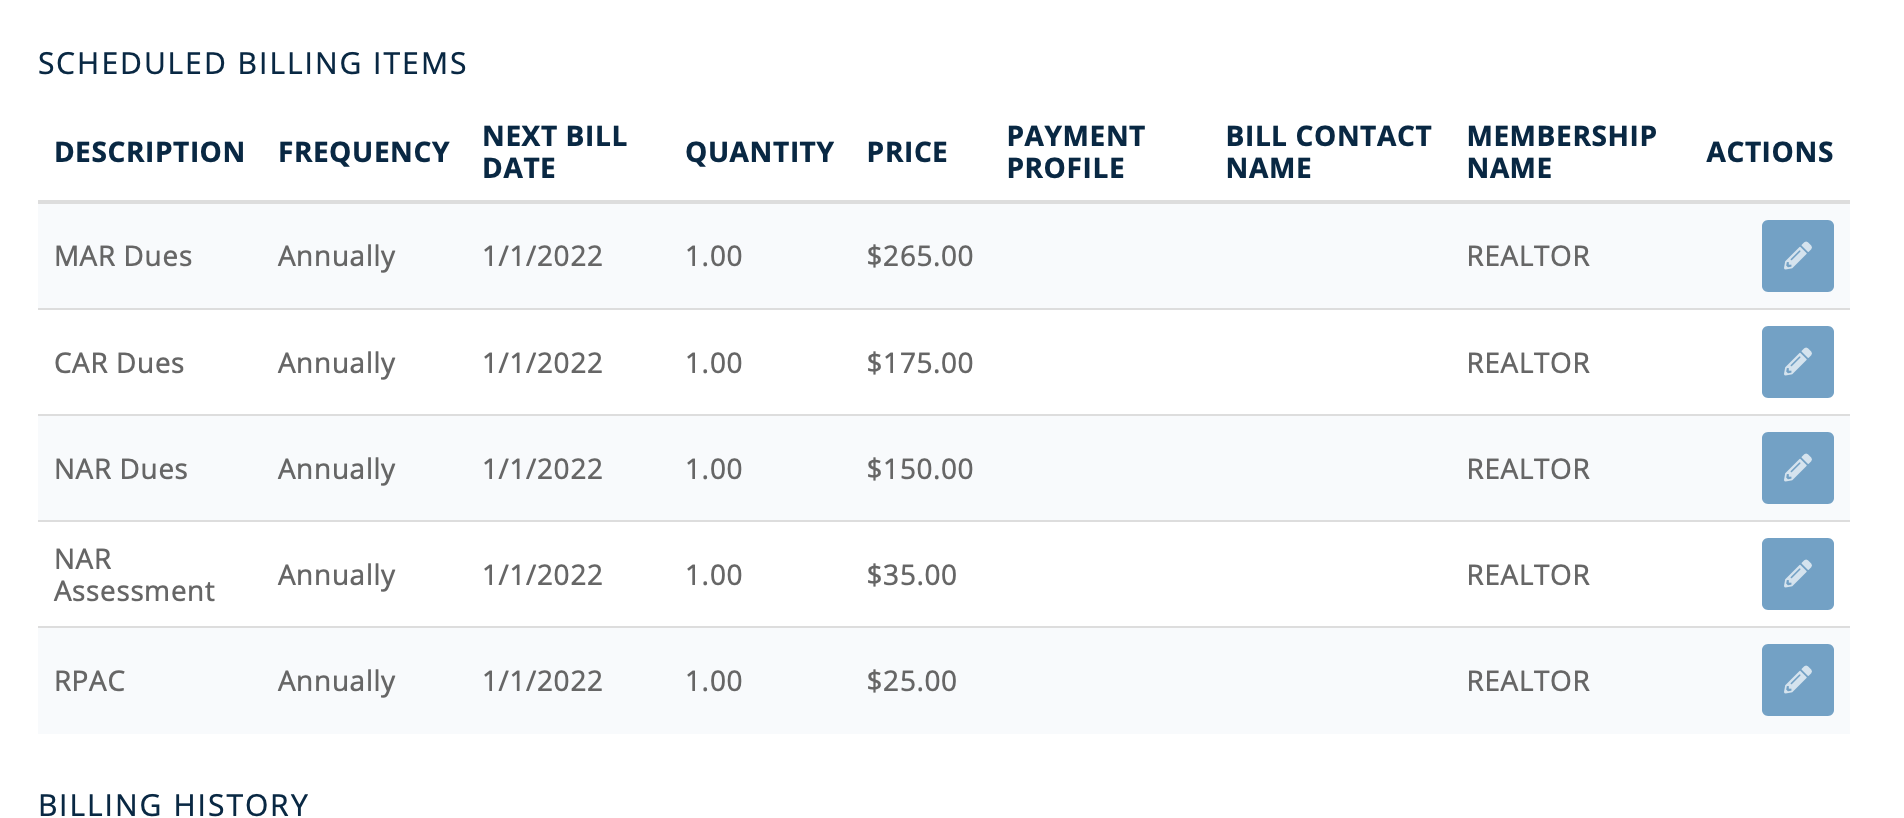Click the Price column header

click(x=907, y=152)
